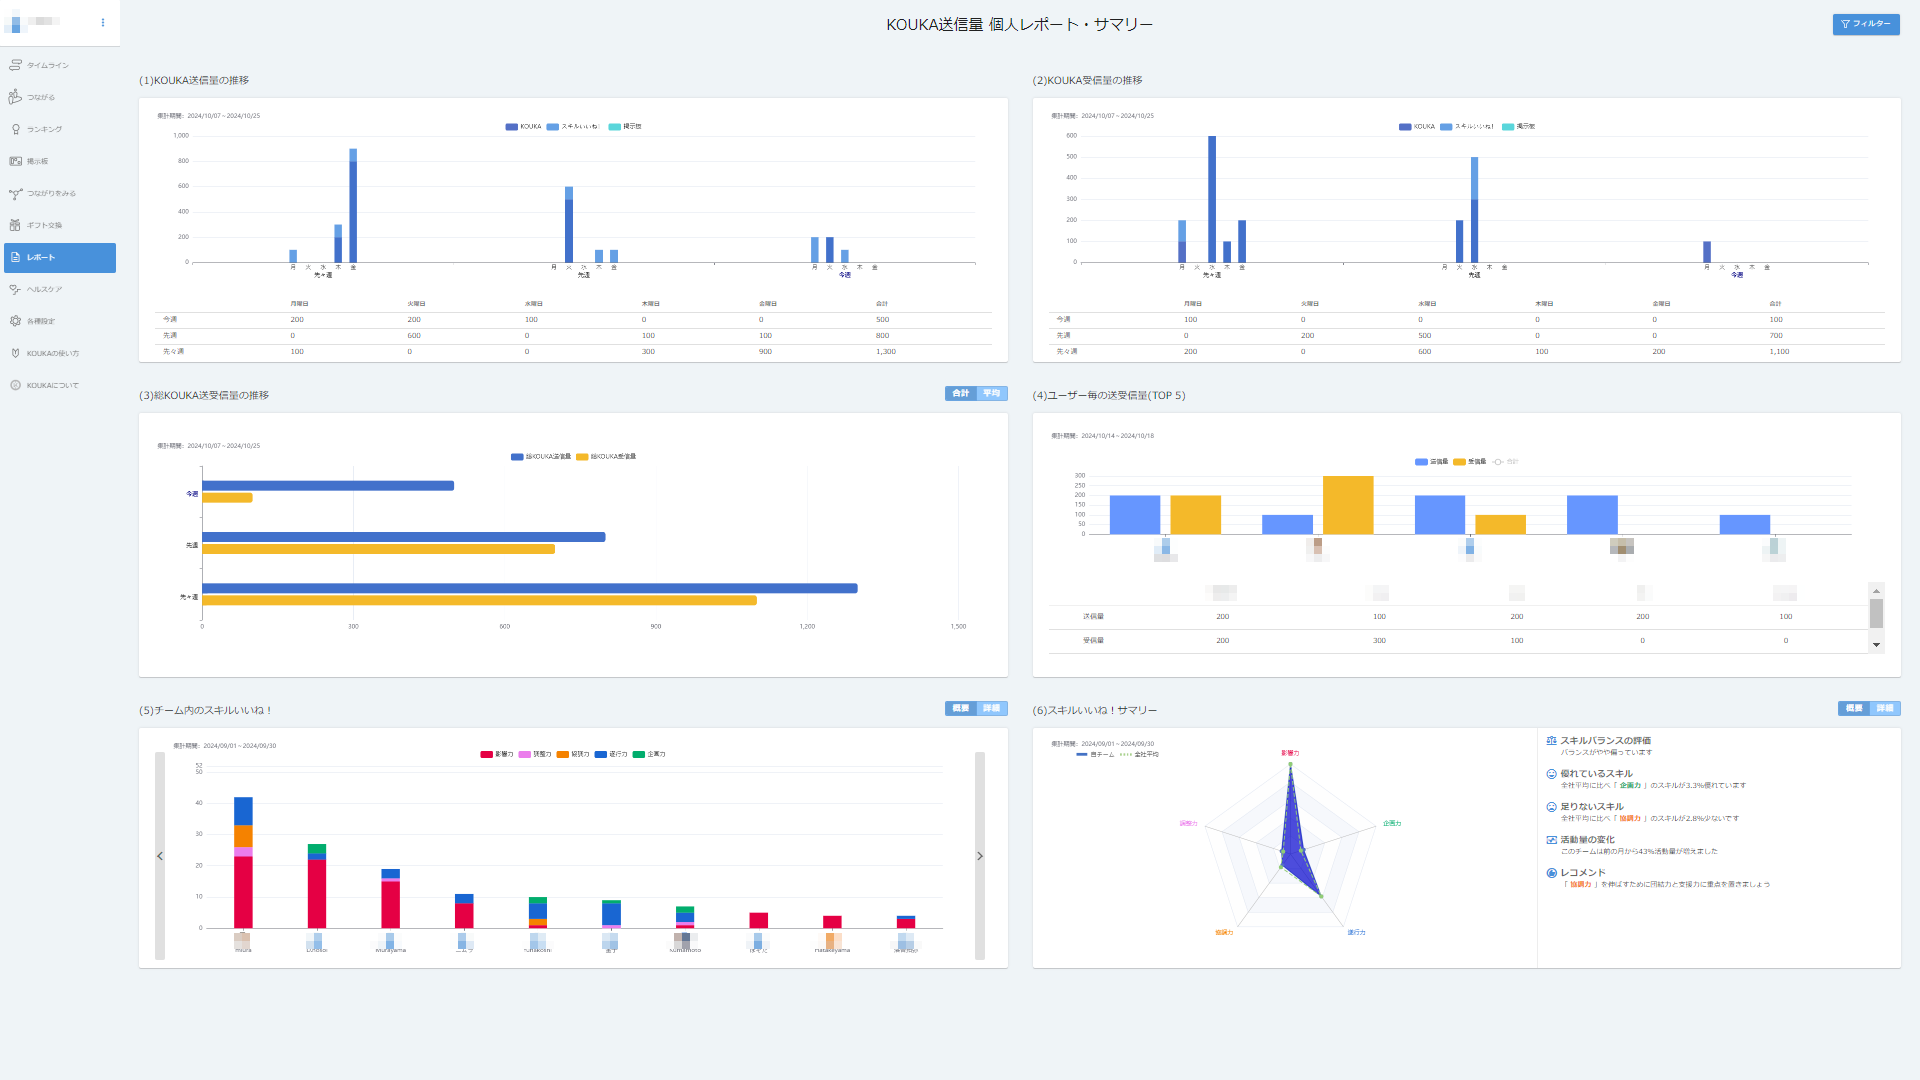The image size is (1920, 1080).
Task: Open the つながる sidebar icon
Action: coord(15,97)
